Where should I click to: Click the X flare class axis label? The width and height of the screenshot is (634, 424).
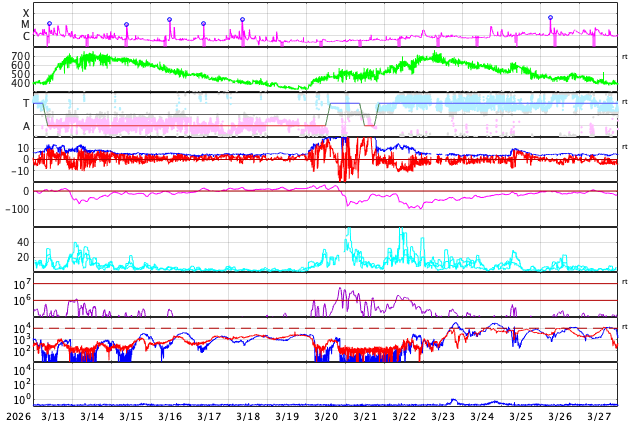click(26, 13)
